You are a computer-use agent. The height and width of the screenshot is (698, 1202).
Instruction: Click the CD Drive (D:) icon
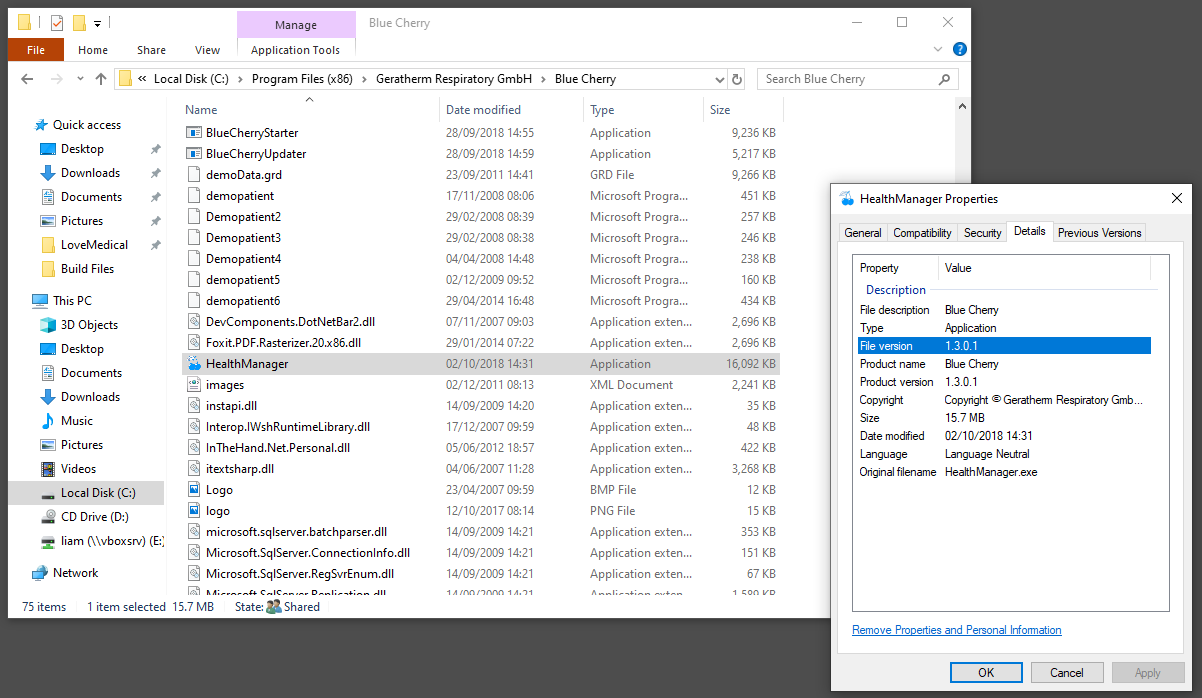tap(47, 517)
